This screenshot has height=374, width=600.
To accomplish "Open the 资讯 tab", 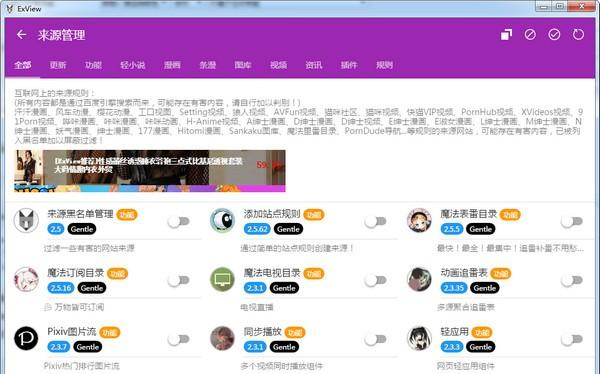I will pos(314,65).
